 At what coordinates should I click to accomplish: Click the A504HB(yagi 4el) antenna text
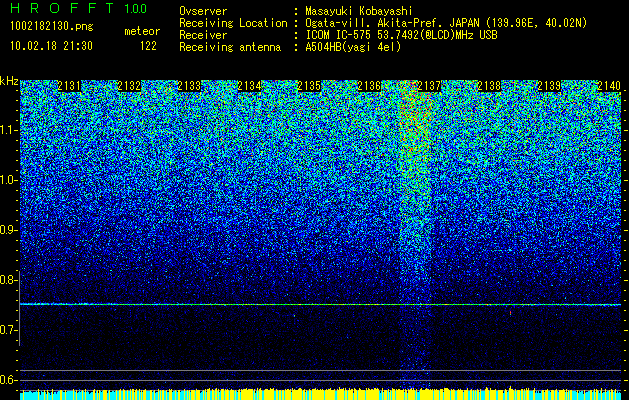coord(353,47)
